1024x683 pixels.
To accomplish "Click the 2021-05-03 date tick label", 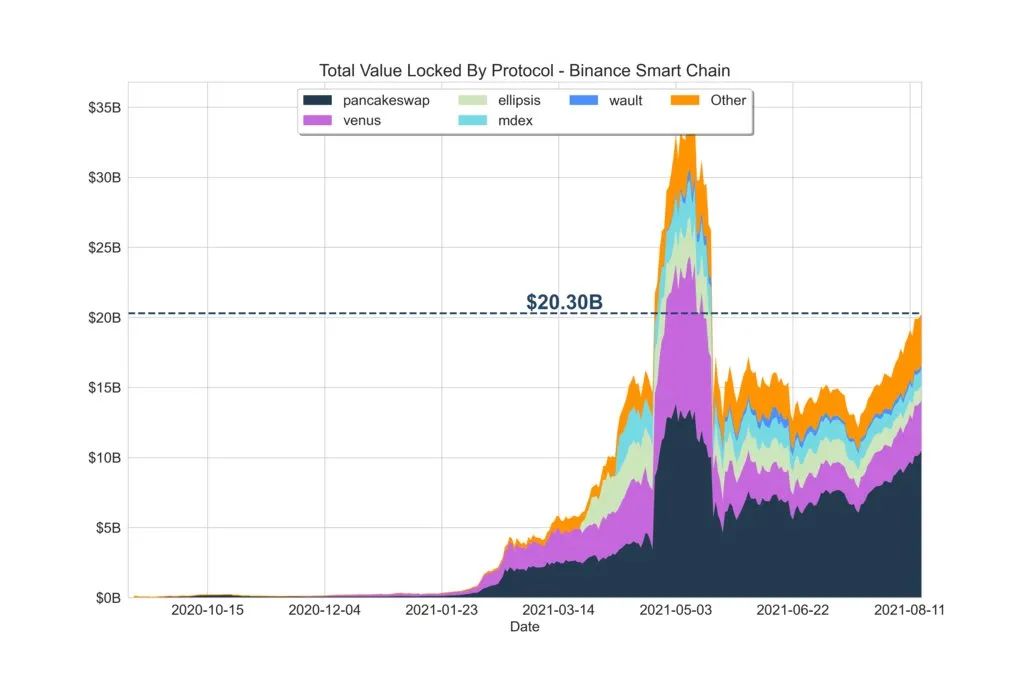I will tap(675, 610).
